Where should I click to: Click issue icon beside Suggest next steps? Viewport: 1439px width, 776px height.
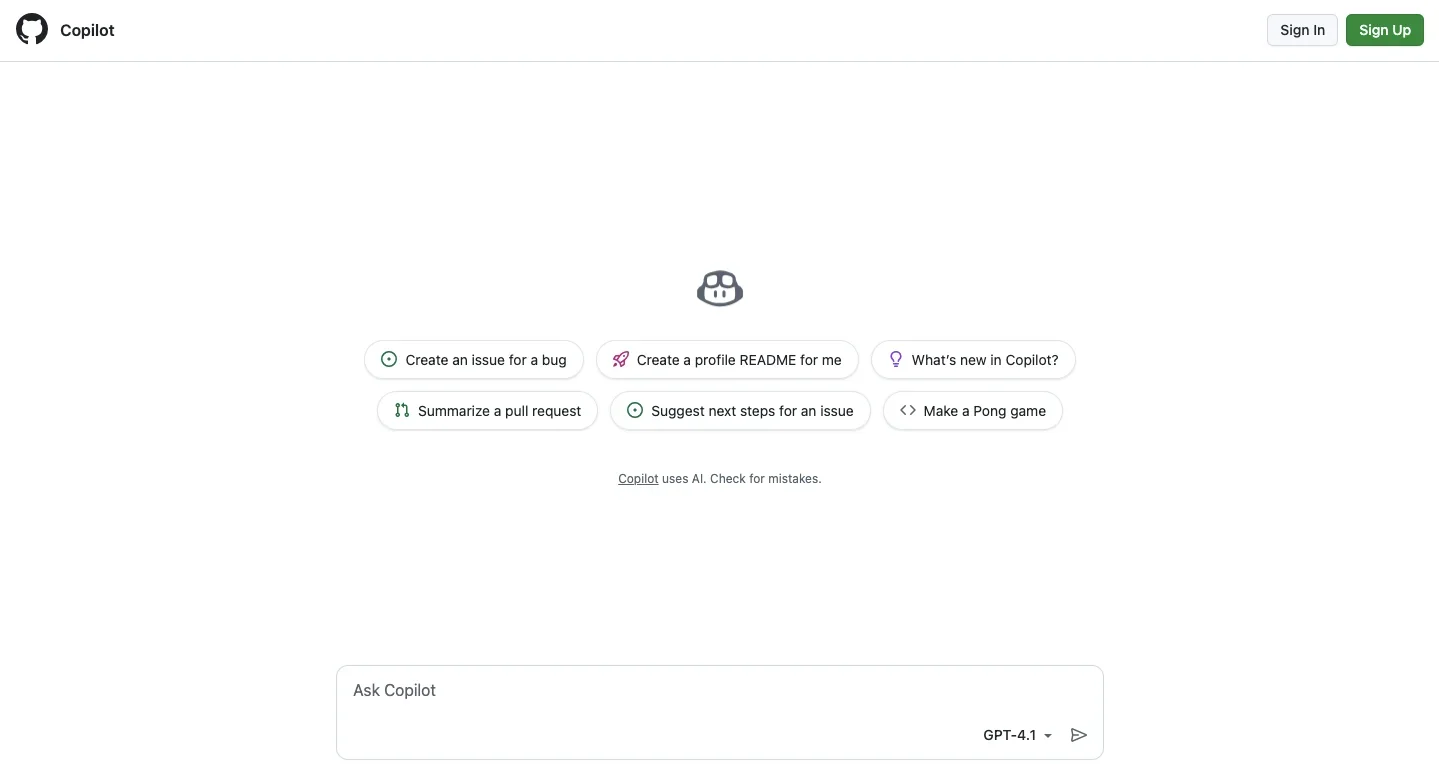(x=634, y=411)
